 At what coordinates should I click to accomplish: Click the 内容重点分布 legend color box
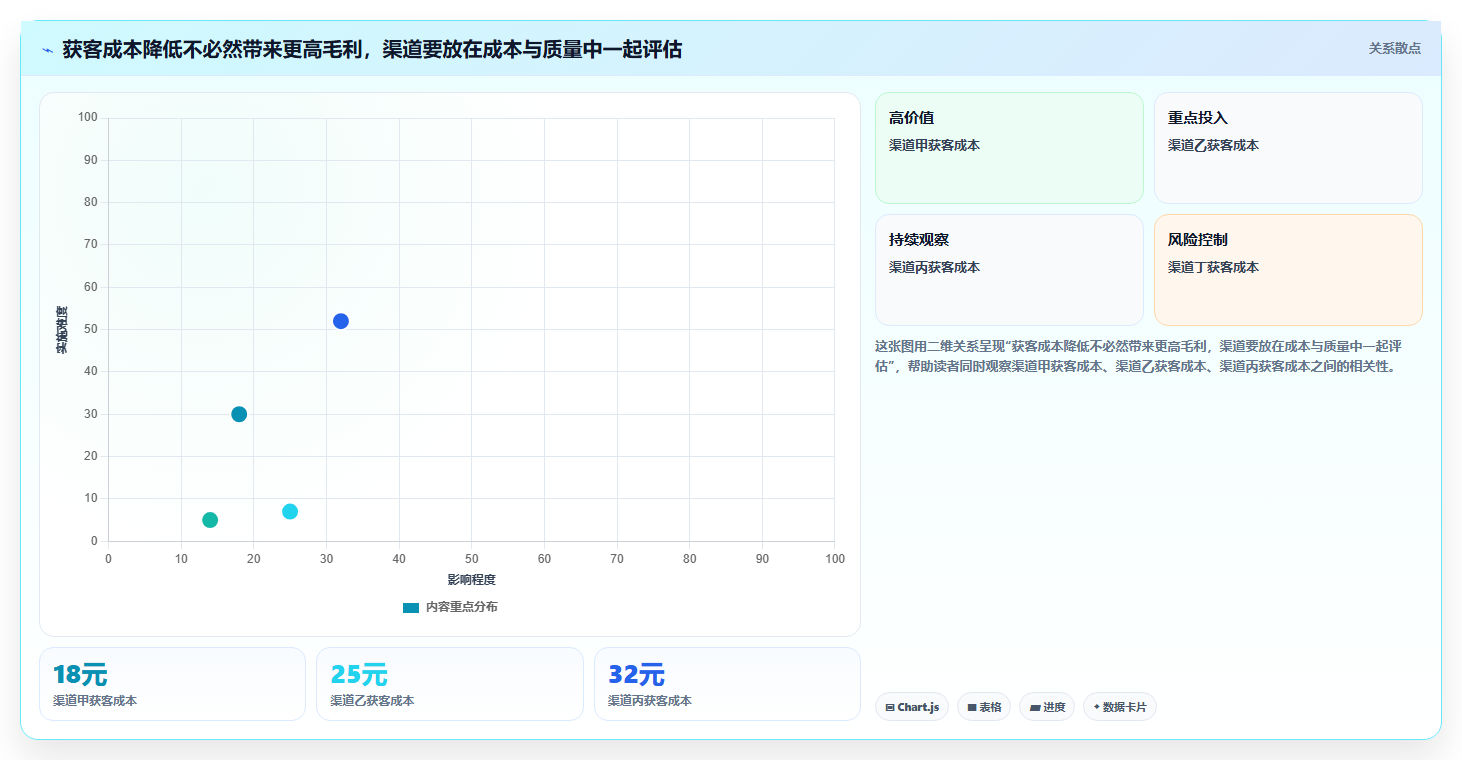411,607
